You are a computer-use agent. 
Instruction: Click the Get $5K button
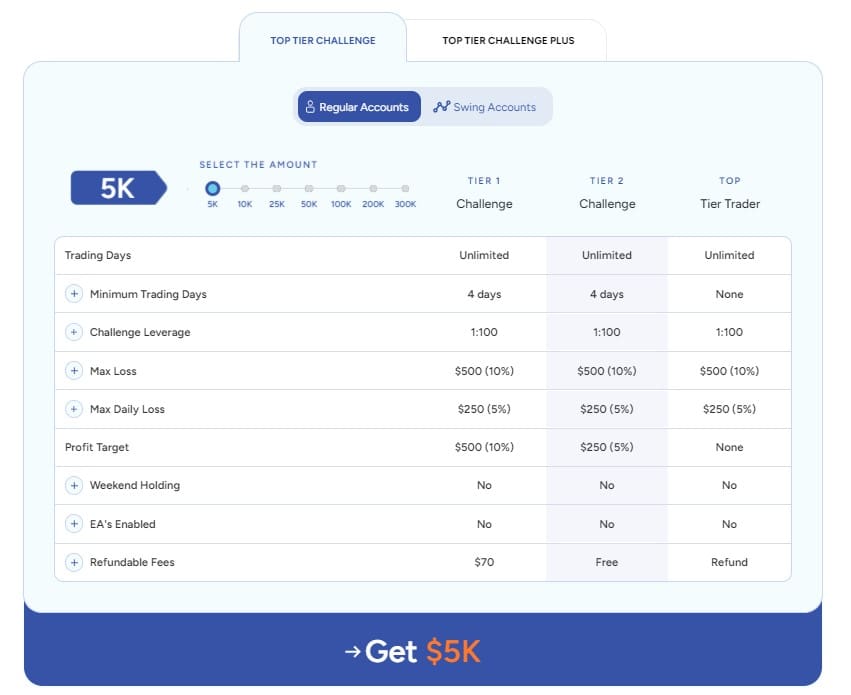[422, 652]
